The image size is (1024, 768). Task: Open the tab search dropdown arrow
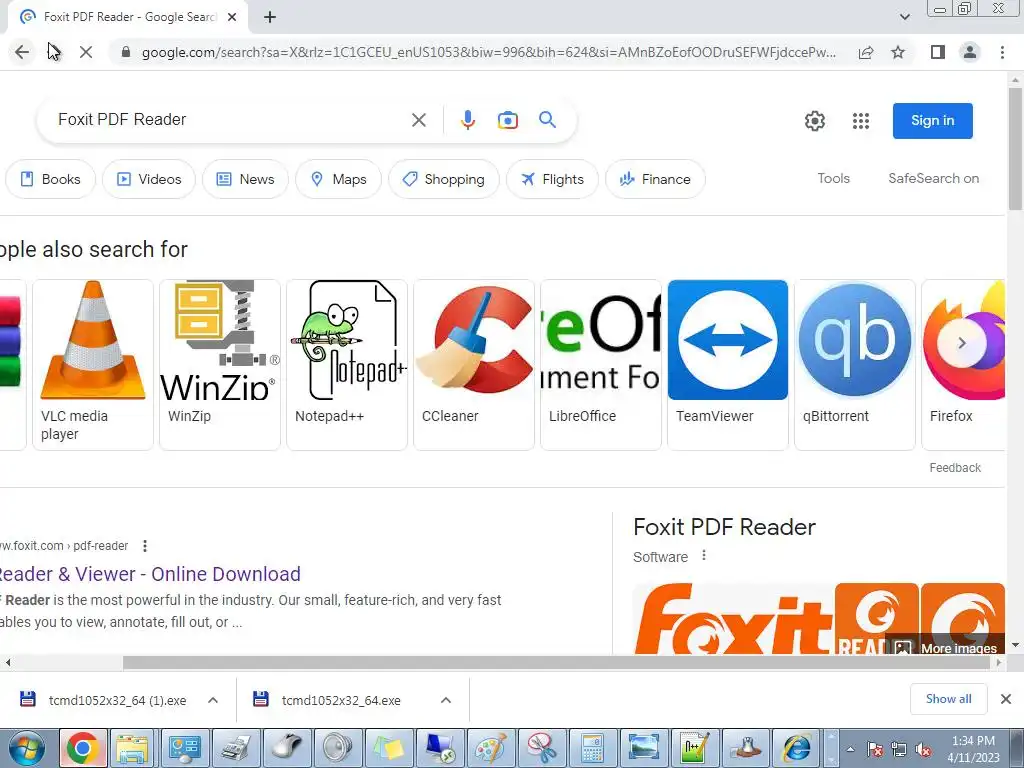tap(904, 17)
